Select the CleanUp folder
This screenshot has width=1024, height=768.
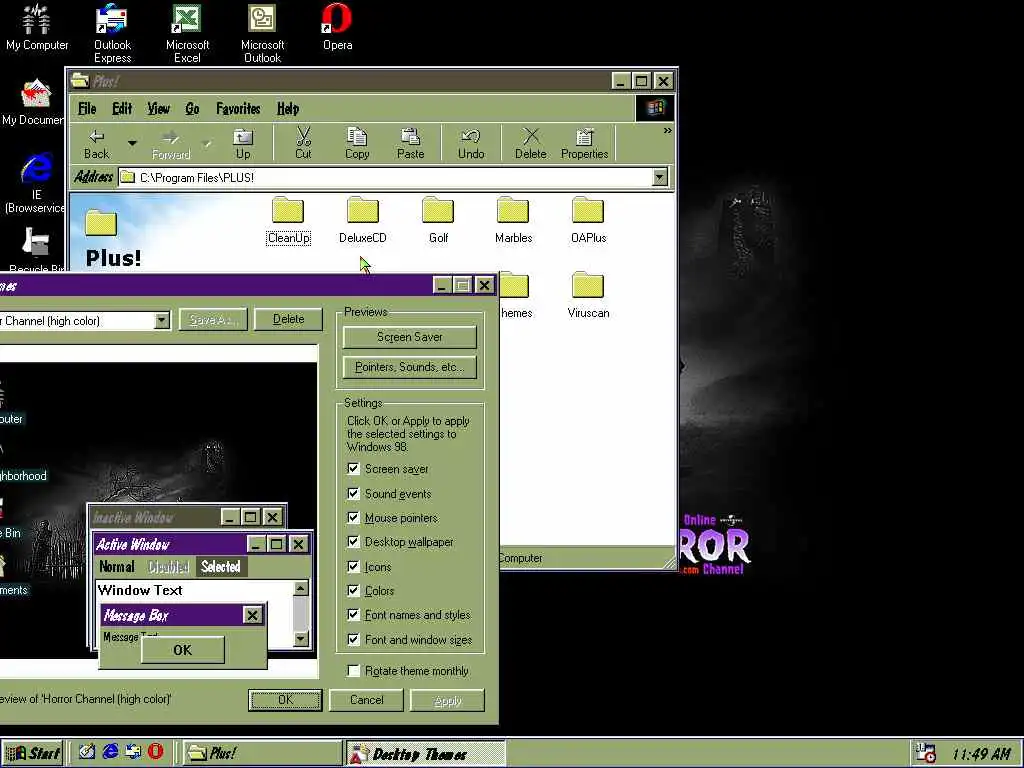(288, 221)
